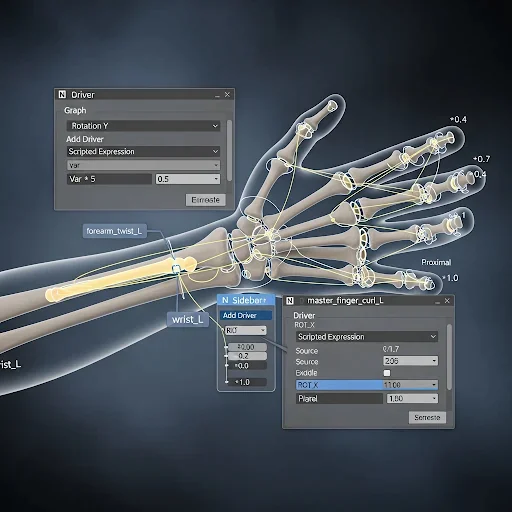
Task: Select the wrist_L bone label
Action: (x=187, y=319)
